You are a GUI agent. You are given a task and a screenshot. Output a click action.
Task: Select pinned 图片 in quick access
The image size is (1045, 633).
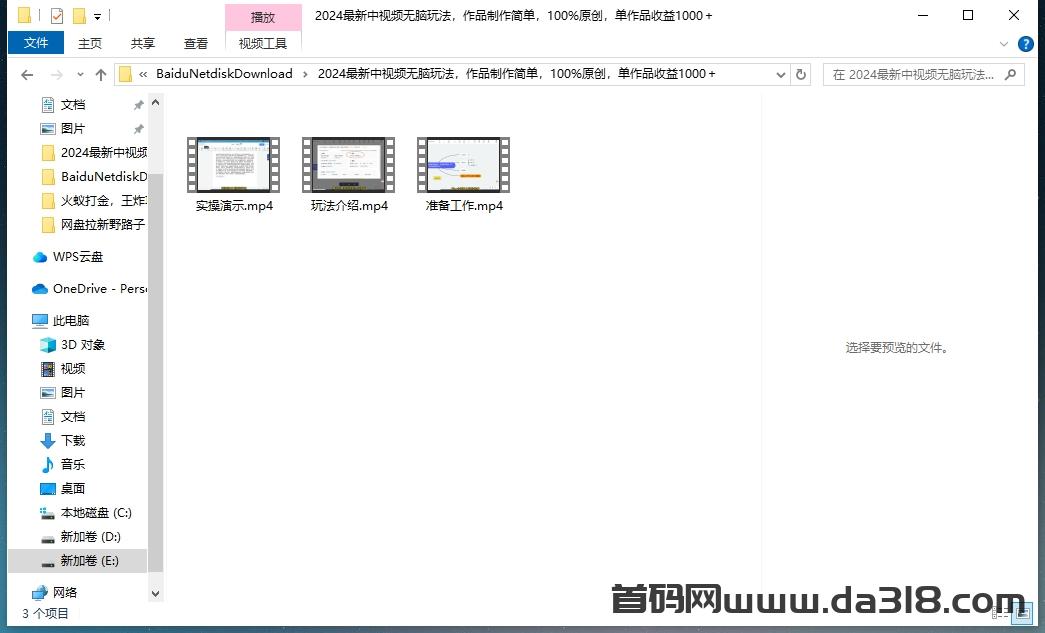pos(73,129)
